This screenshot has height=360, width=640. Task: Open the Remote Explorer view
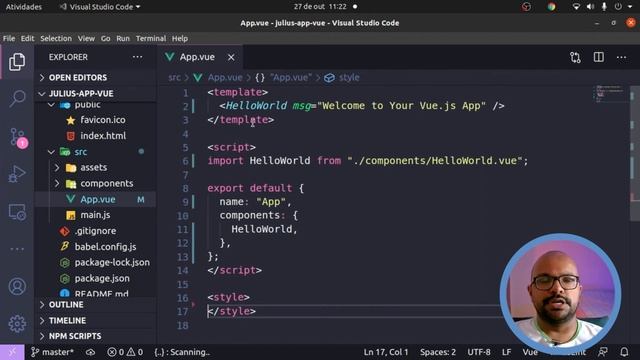(17, 212)
